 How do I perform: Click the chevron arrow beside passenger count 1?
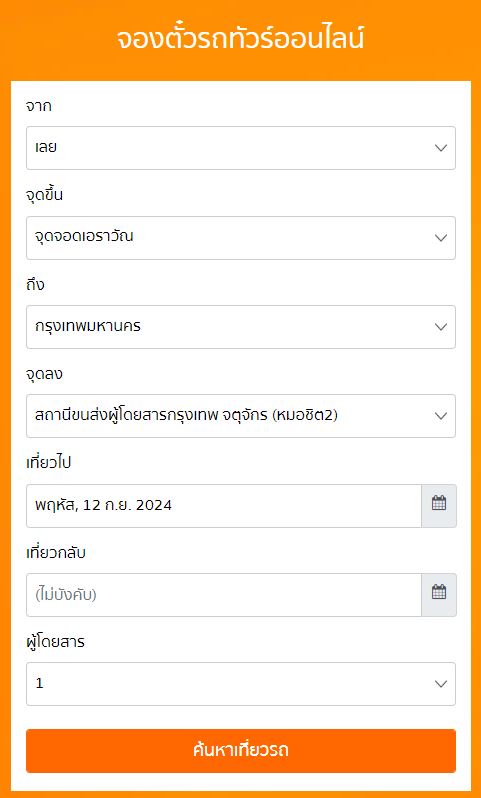point(441,684)
